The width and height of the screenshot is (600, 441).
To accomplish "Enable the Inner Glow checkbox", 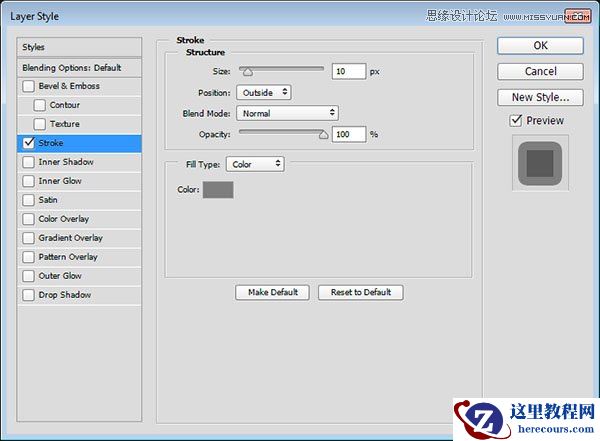I will tap(28, 181).
